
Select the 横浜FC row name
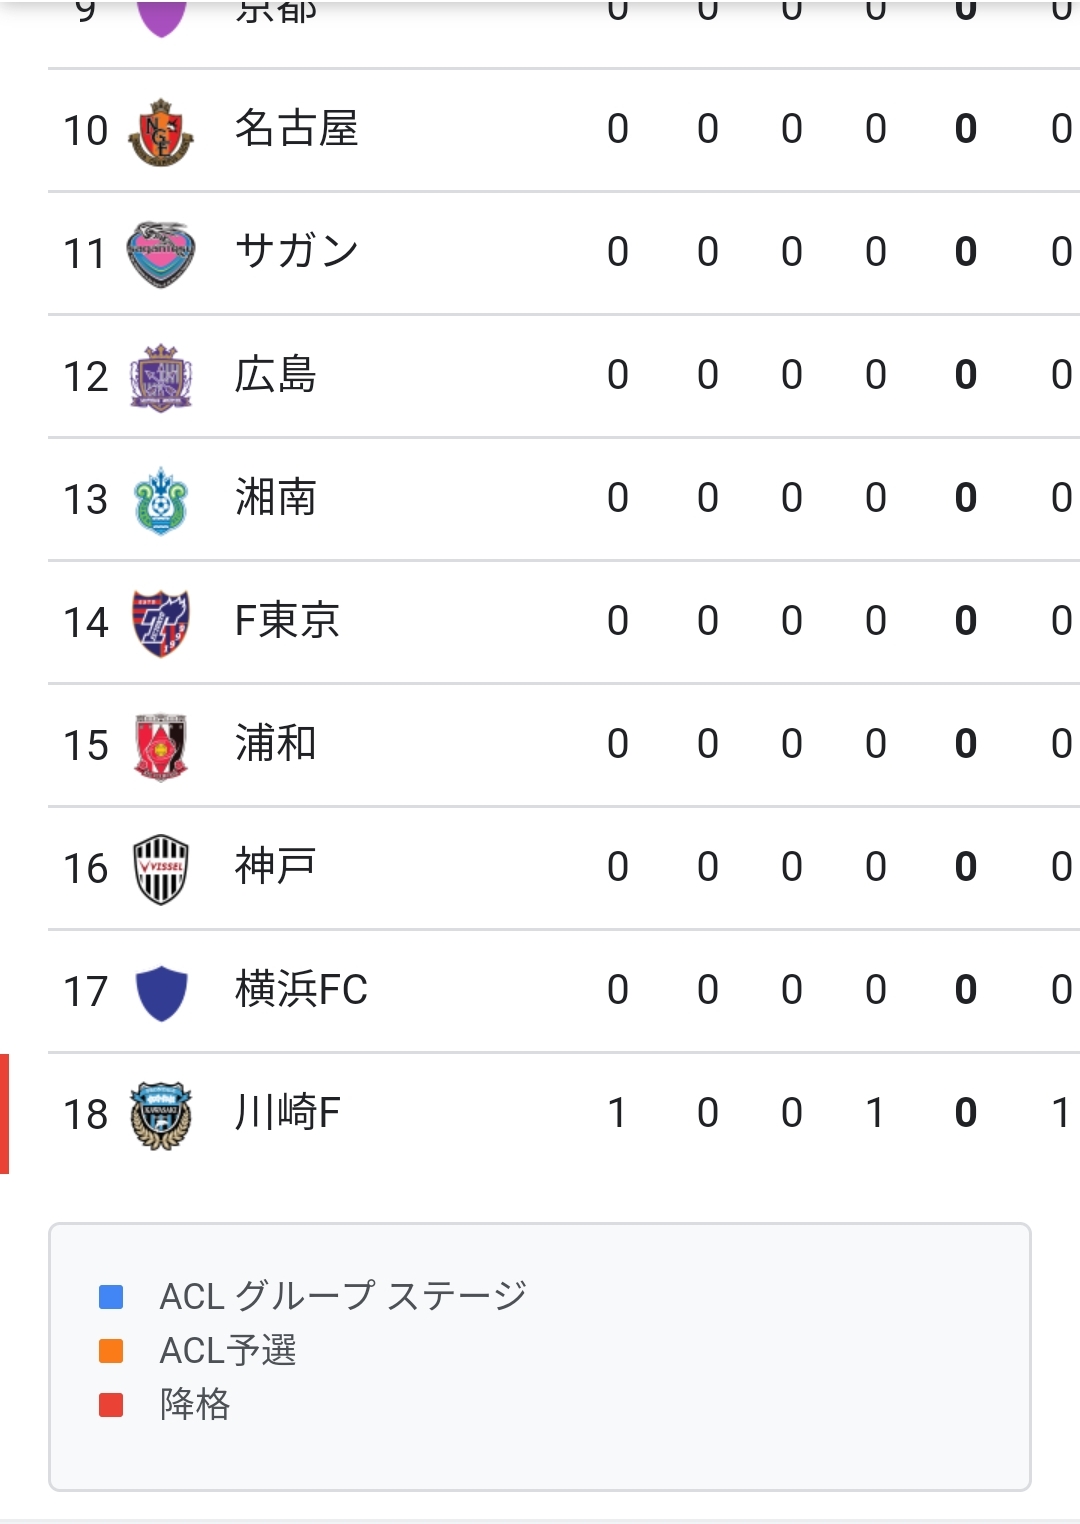[301, 989]
